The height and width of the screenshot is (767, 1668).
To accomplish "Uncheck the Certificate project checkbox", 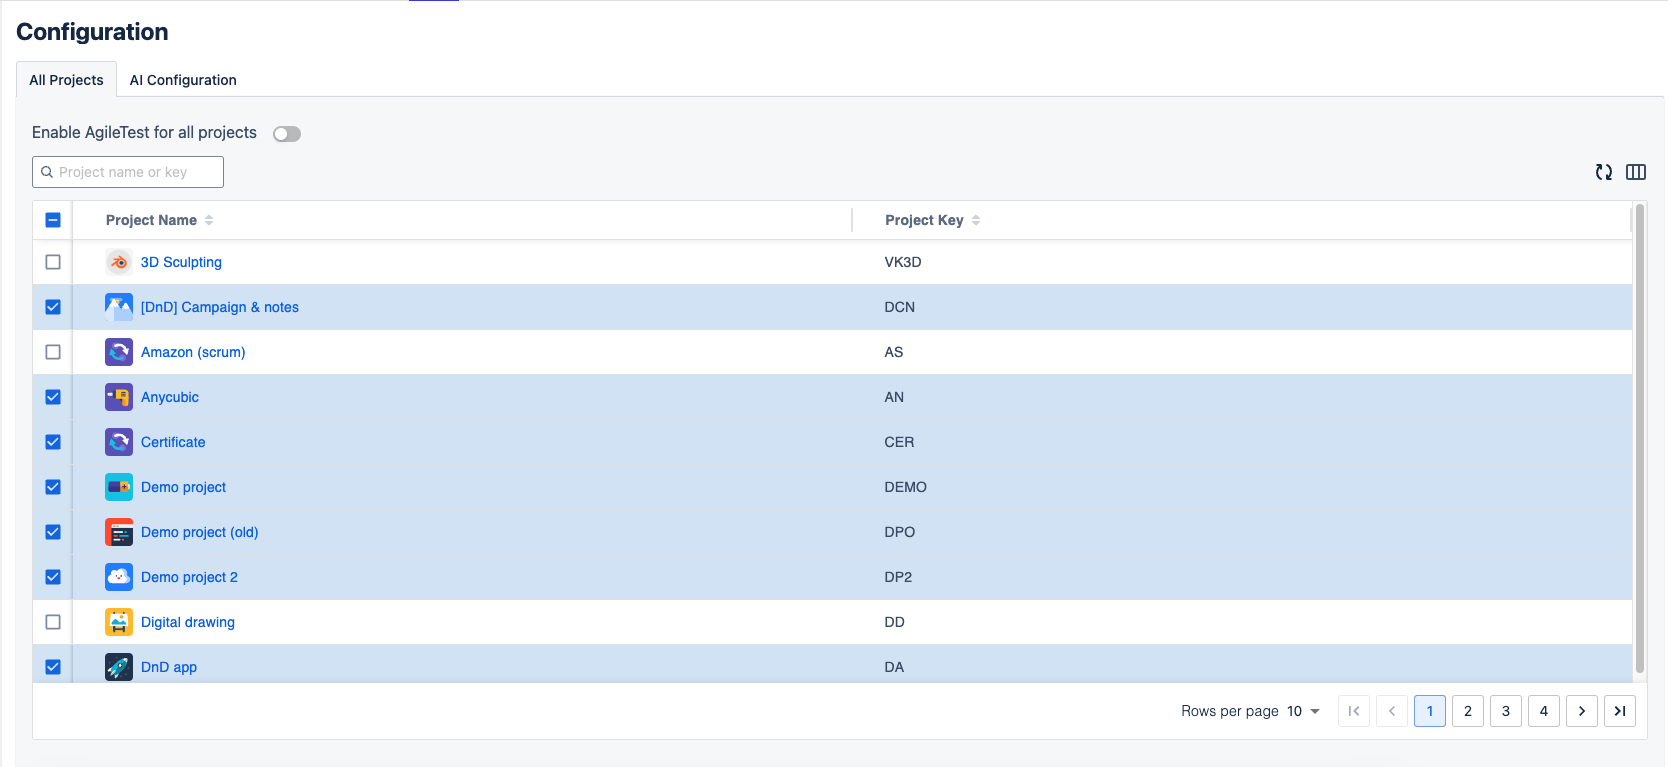I will pyautogui.click(x=53, y=442).
